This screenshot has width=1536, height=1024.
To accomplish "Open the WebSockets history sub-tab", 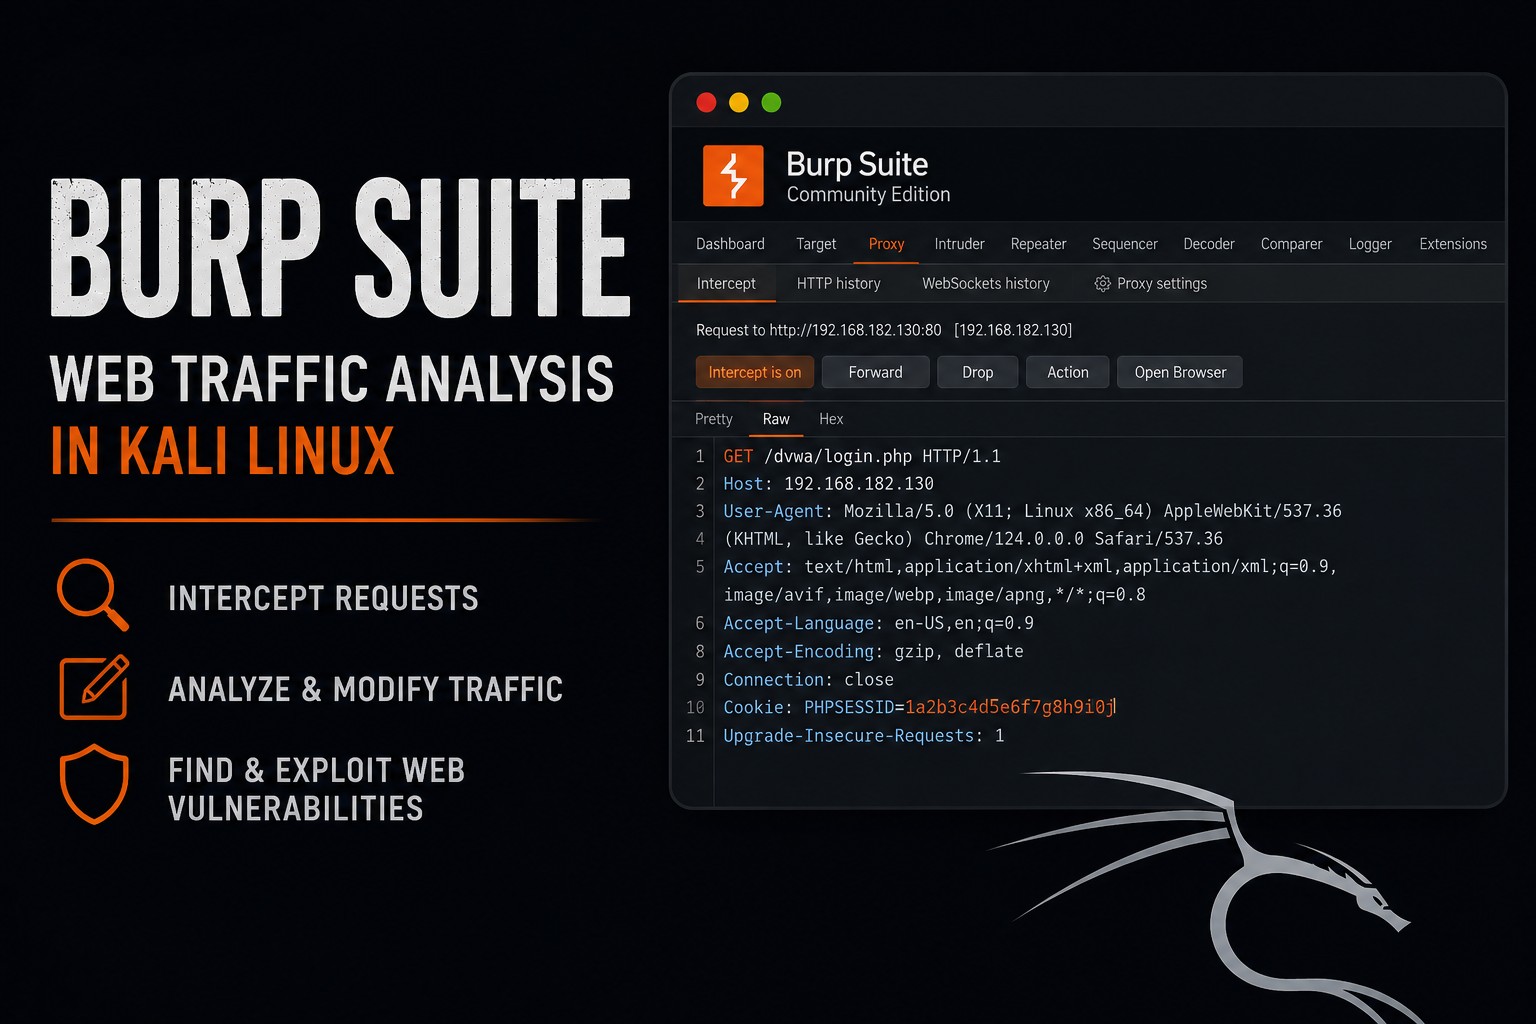I will click(986, 284).
